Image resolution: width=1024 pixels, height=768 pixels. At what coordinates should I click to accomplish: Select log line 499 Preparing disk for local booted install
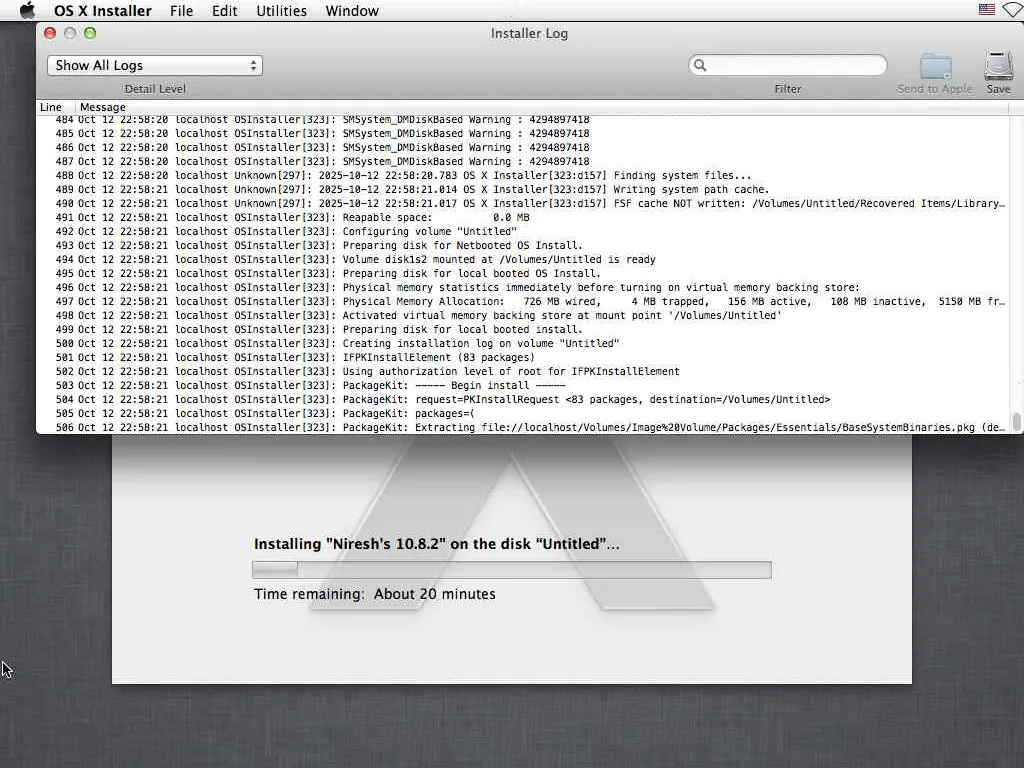click(x=522, y=330)
